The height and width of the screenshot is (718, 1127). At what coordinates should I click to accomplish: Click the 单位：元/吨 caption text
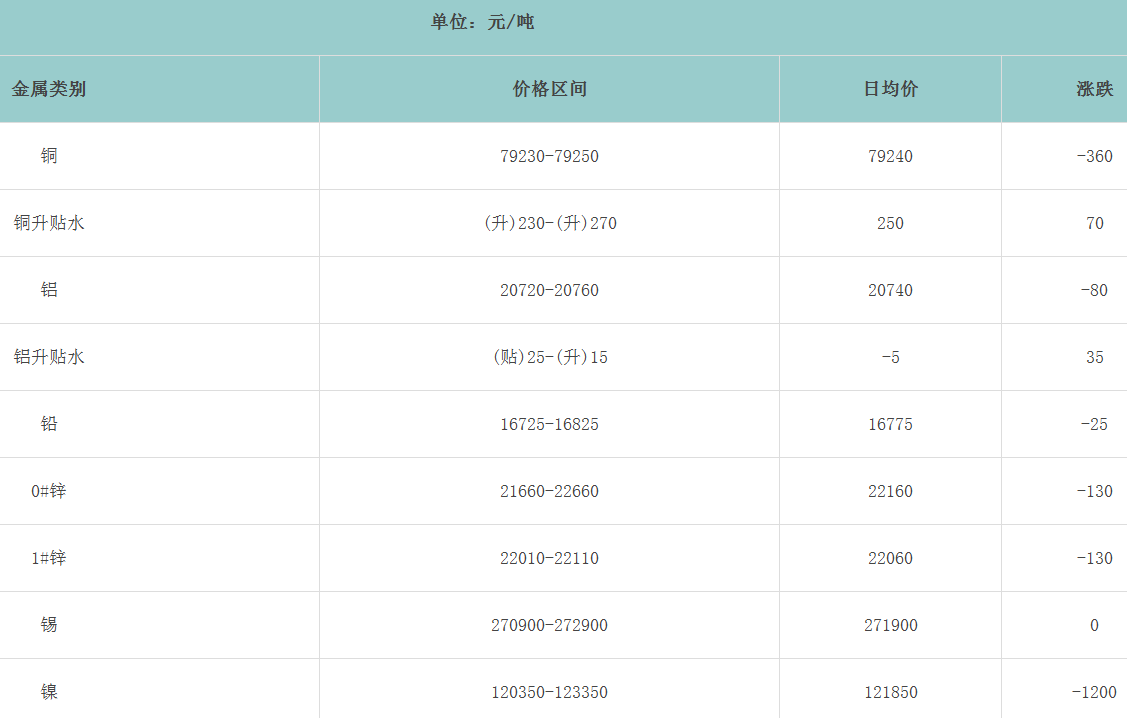coord(482,22)
